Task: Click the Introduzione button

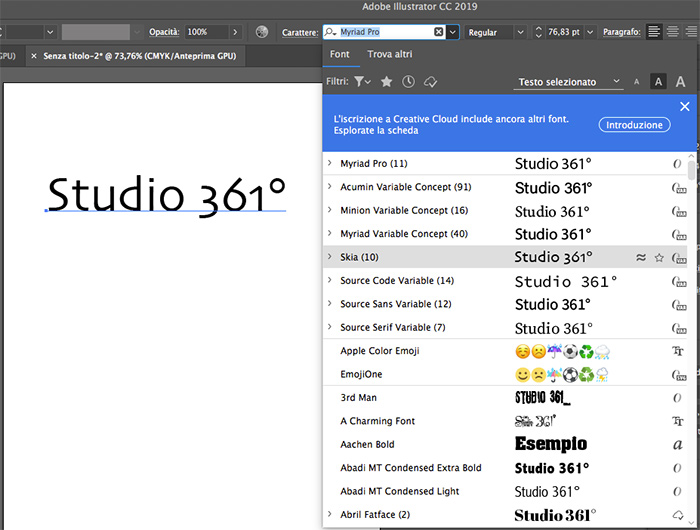Action: pyautogui.click(x=634, y=125)
